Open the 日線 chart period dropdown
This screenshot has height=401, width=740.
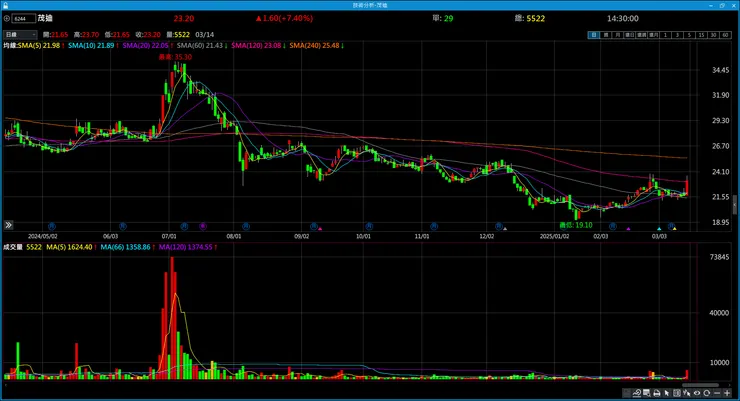pyautogui.click(x=20, y=34)
